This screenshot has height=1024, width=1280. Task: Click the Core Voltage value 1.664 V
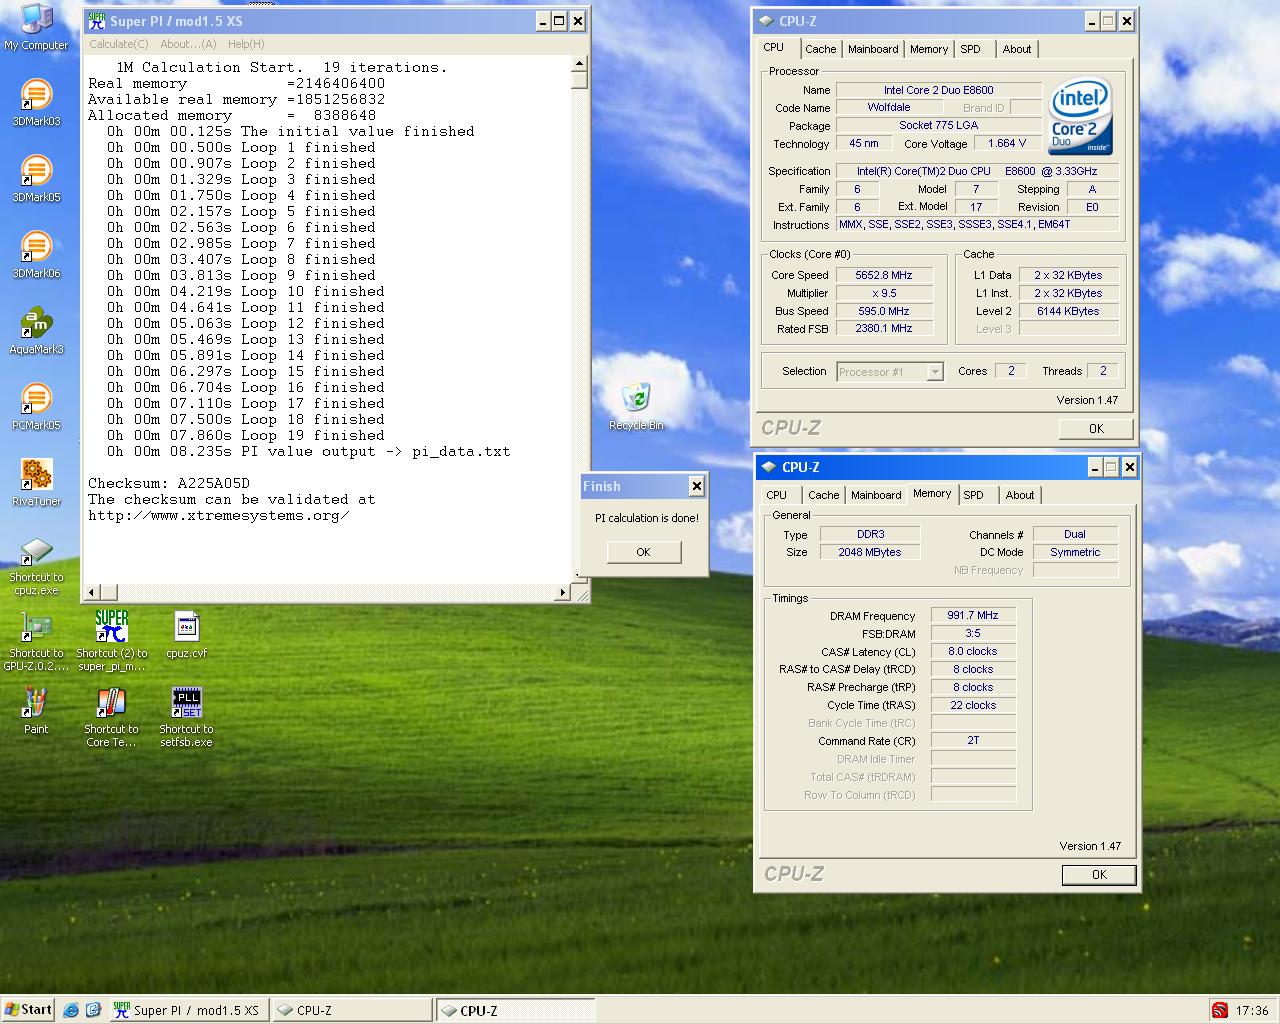1007,143
